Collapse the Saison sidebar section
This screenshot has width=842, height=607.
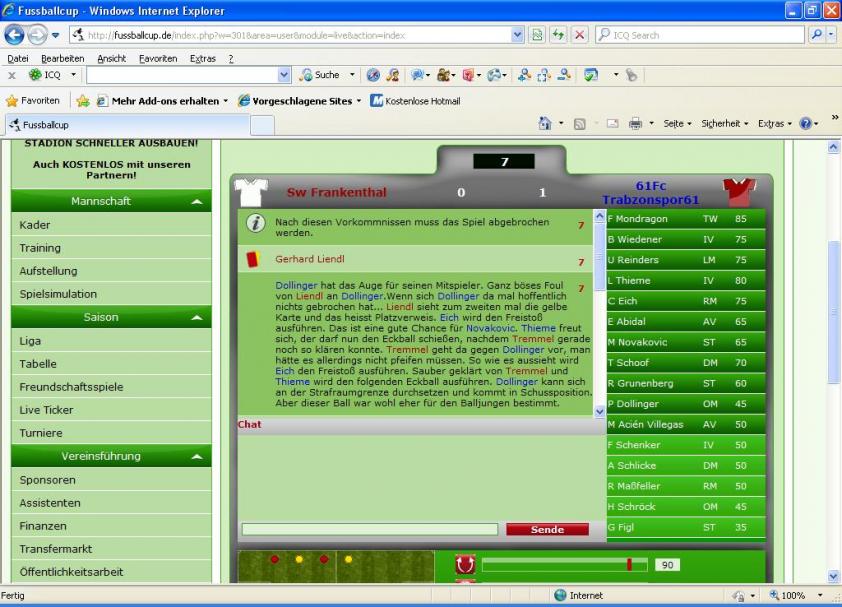(196, 318)
